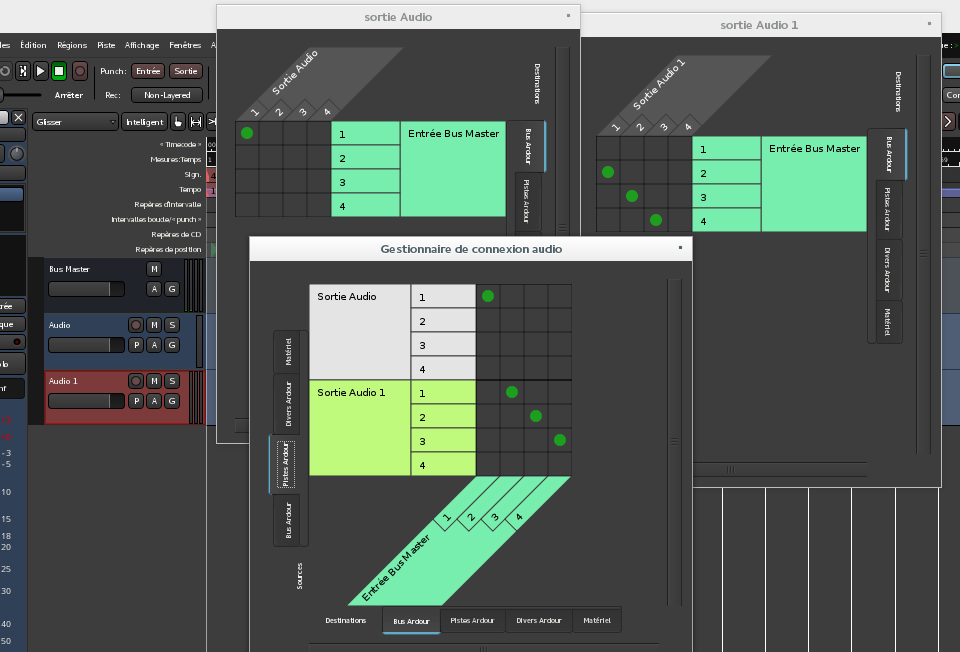This screenshot has width=960, height=652.
Task: Click the Play transport button
Action: tap(40, 71)
